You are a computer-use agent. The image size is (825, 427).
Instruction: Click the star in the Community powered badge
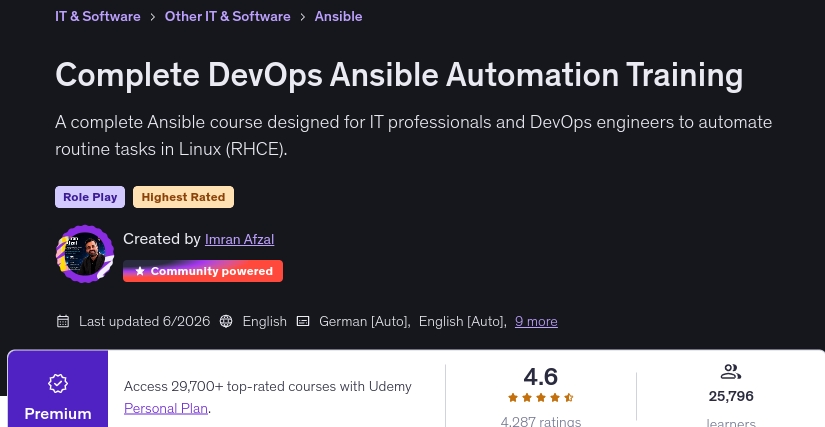[x=139, y=271]
